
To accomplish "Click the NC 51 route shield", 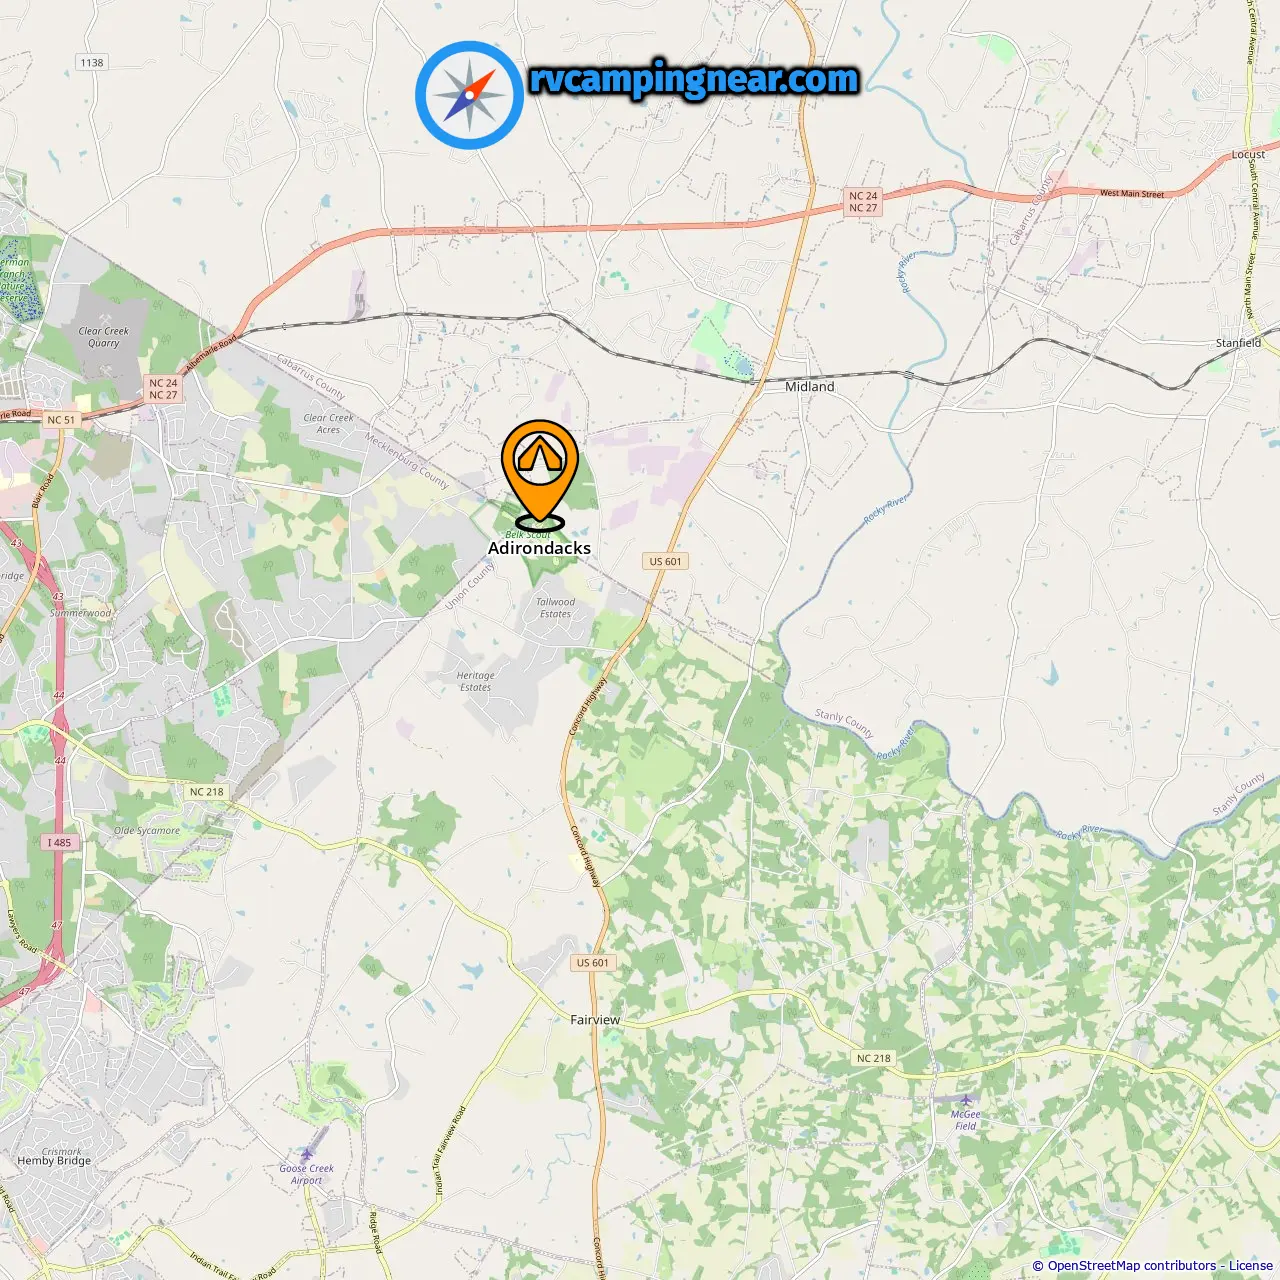I will click(61, 420).
